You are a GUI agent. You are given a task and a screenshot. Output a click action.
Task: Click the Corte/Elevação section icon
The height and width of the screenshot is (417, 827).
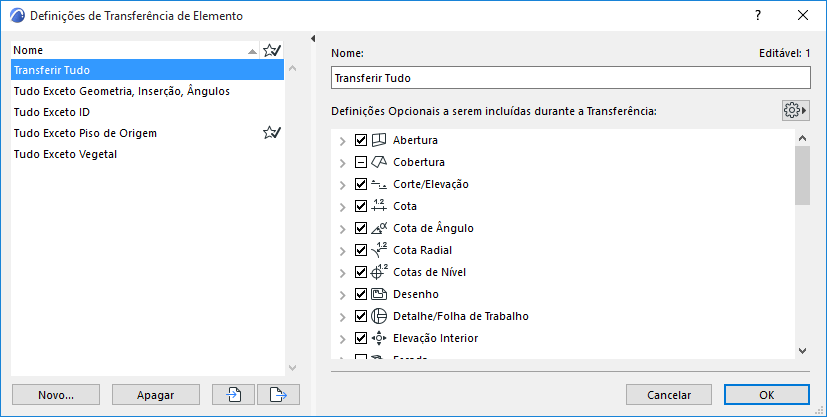tap(378, 184)
